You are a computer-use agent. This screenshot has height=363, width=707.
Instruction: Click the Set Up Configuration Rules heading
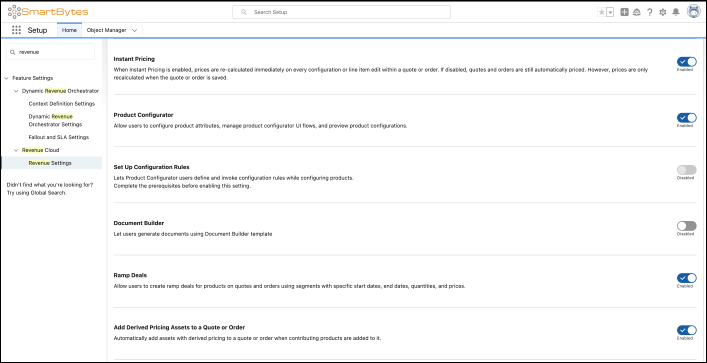152,167
